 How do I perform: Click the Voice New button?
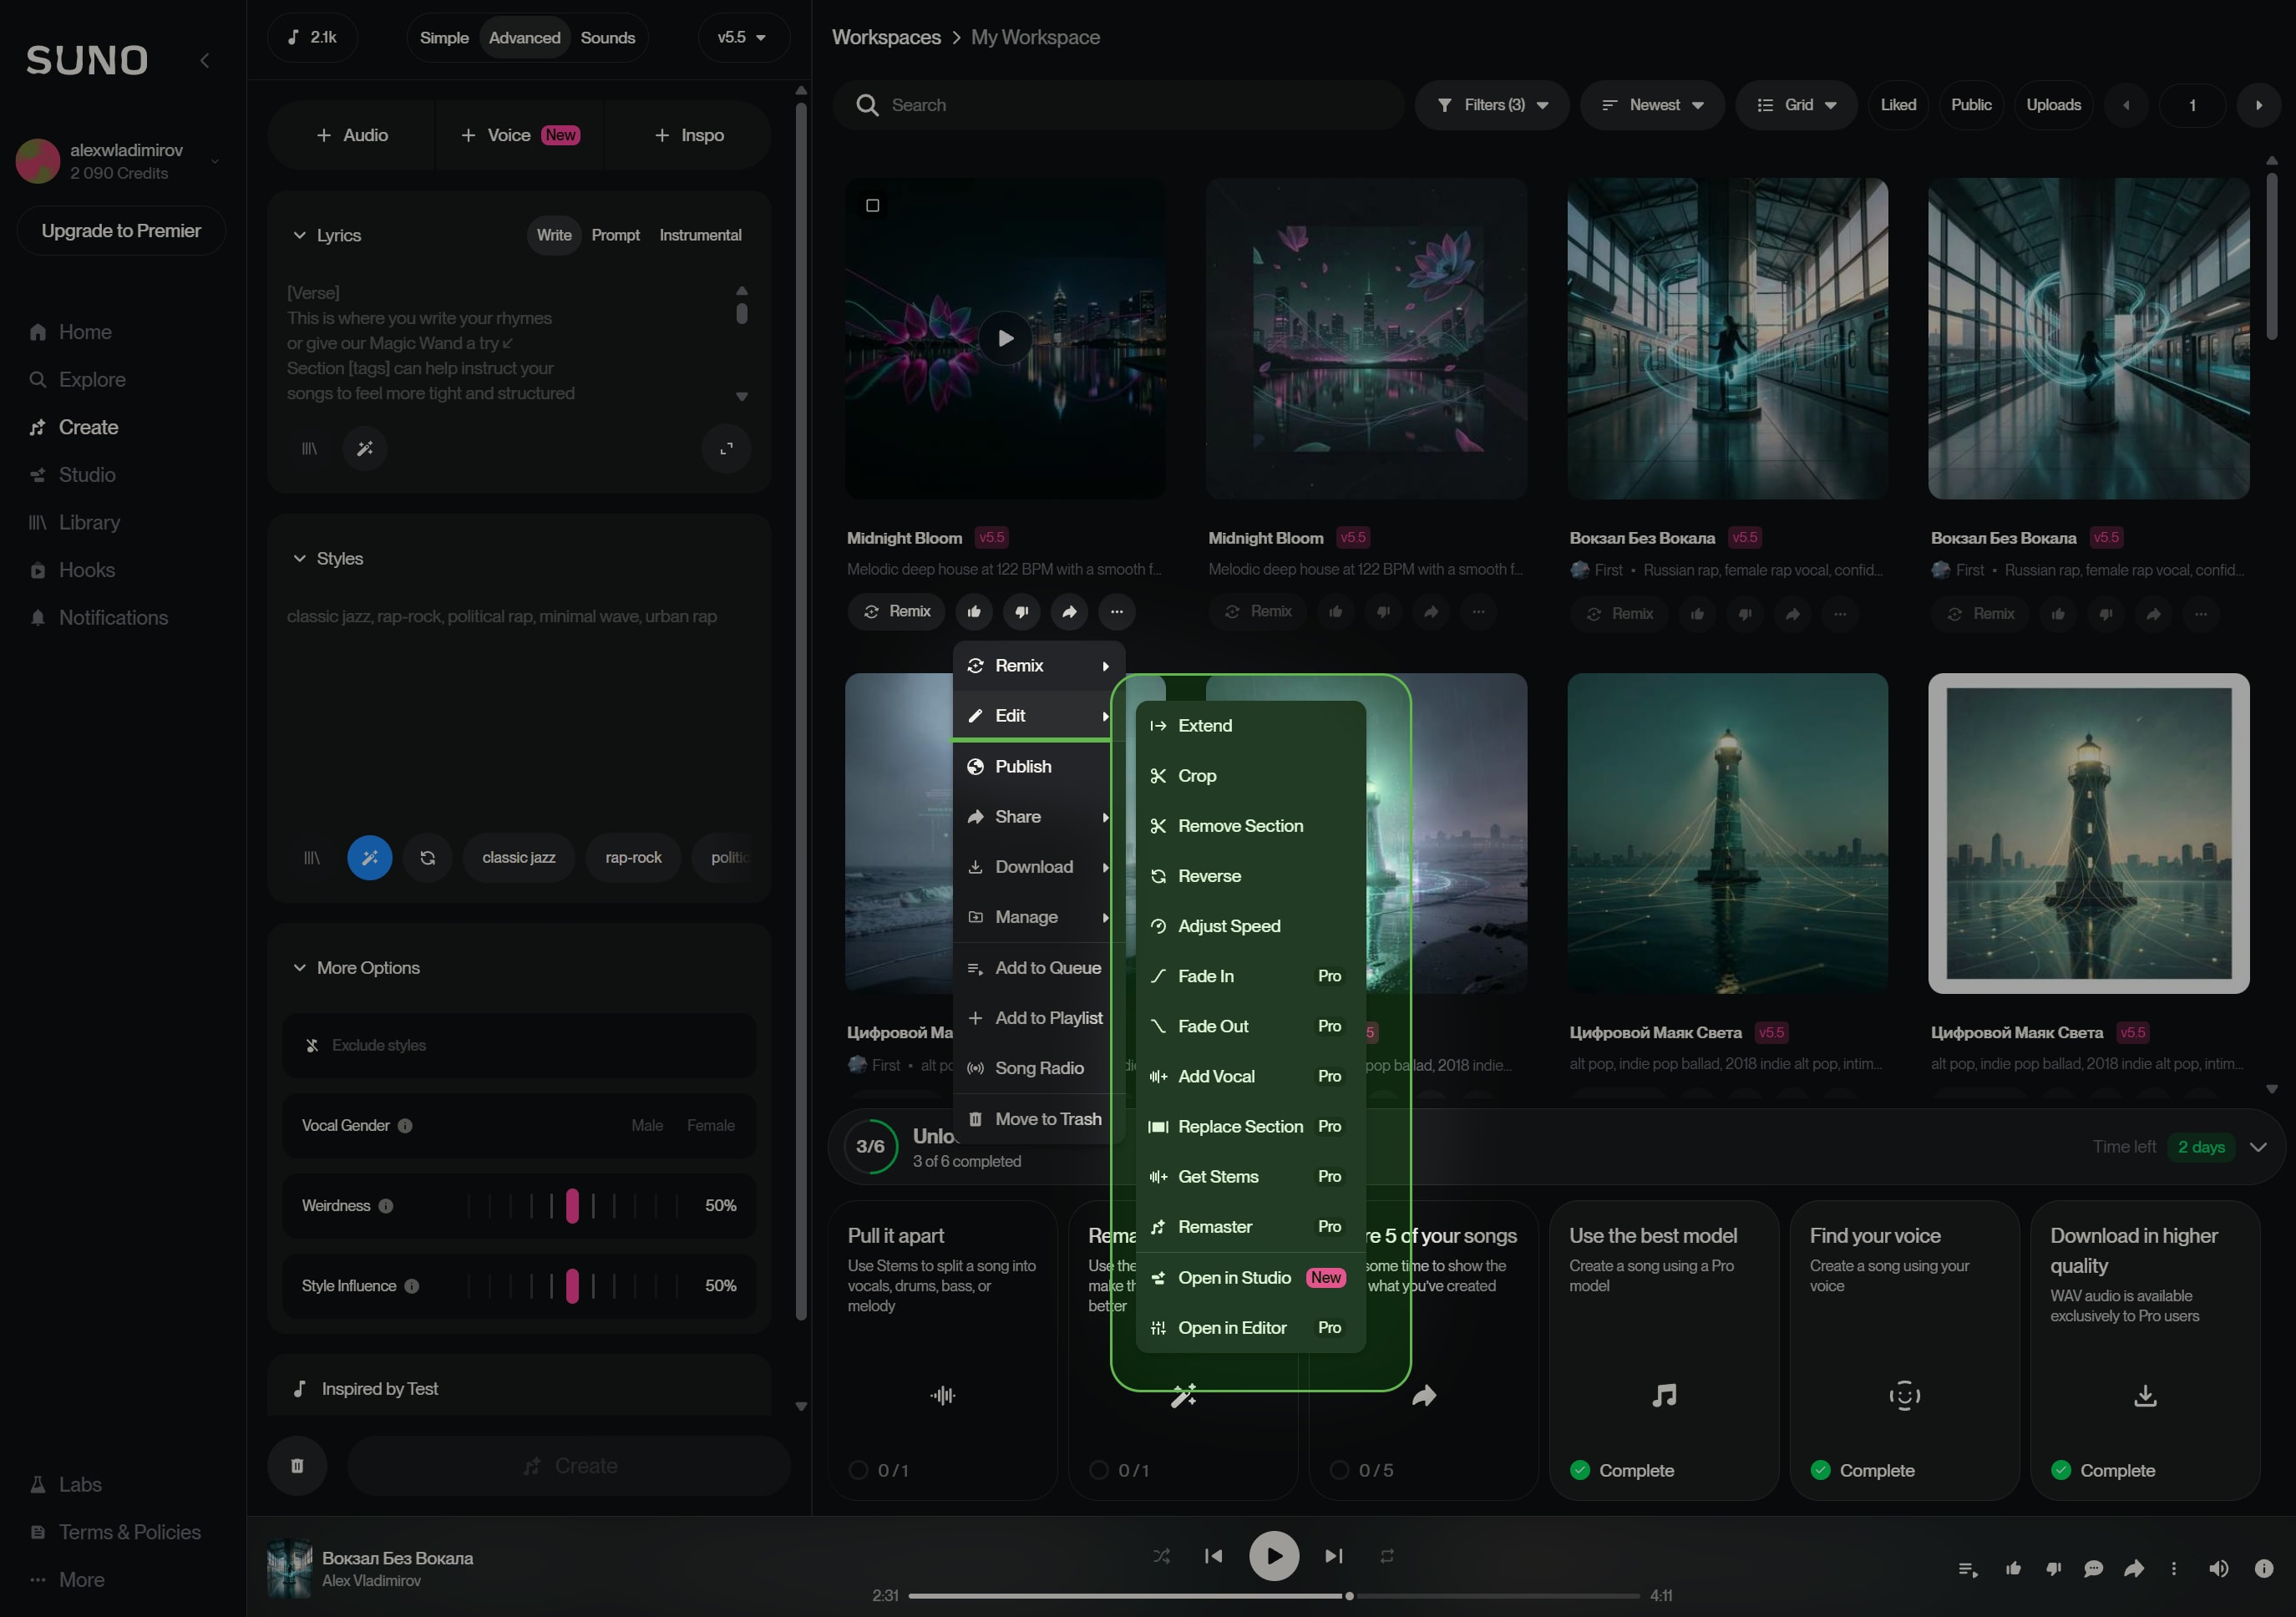[520, 135]
